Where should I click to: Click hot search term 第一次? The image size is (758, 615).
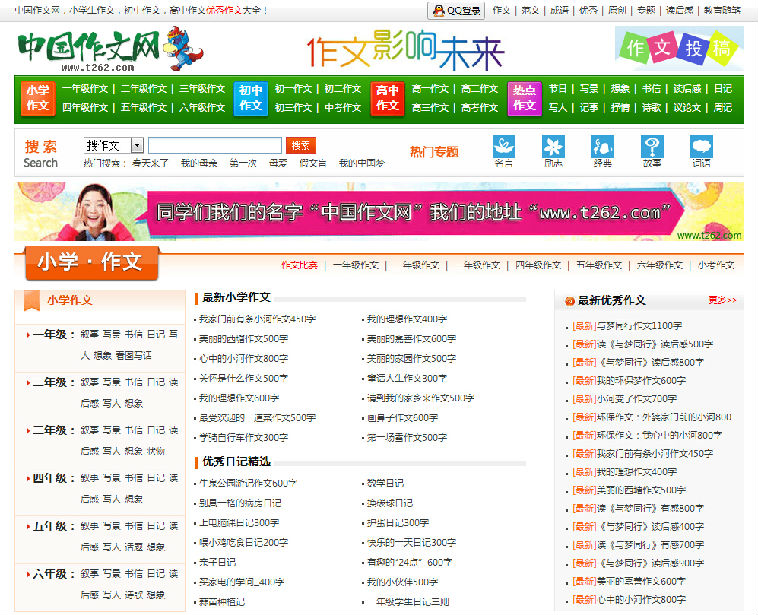[x=243, y=163]
